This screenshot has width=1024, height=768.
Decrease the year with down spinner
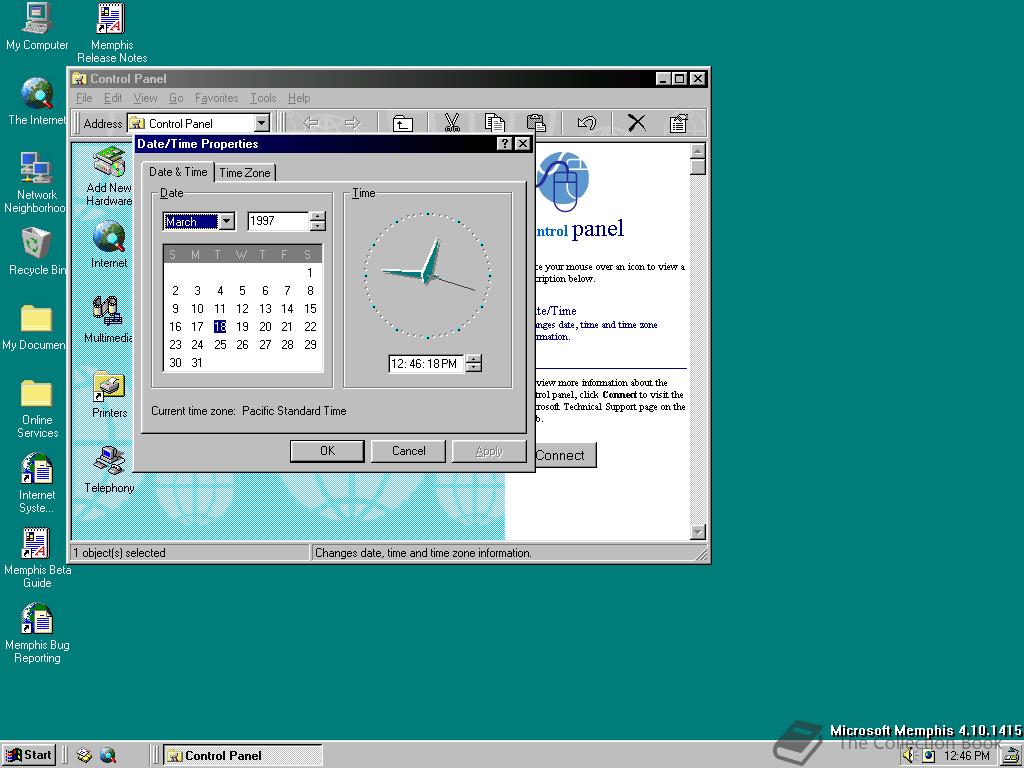tap(317, 226)
